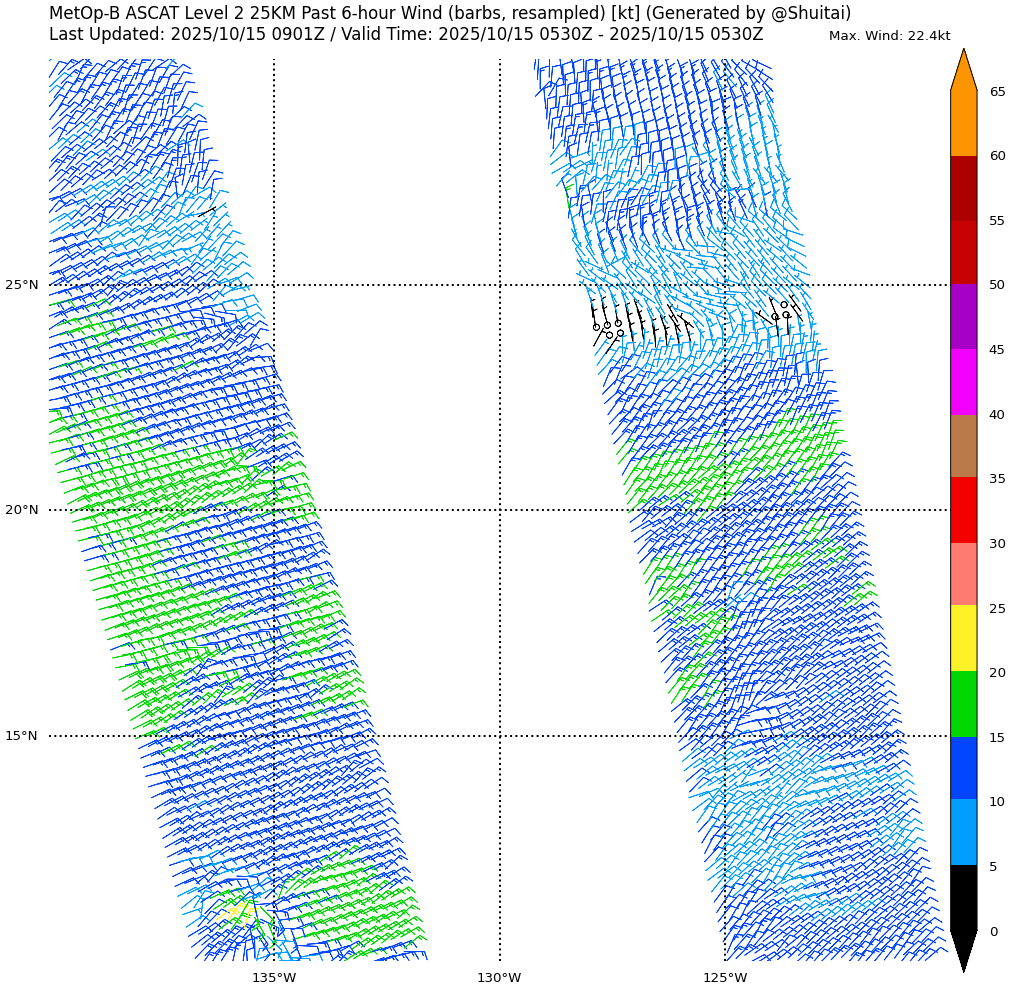Select the purple 45-50 kt colorbar segment

[x=963, y=317]
